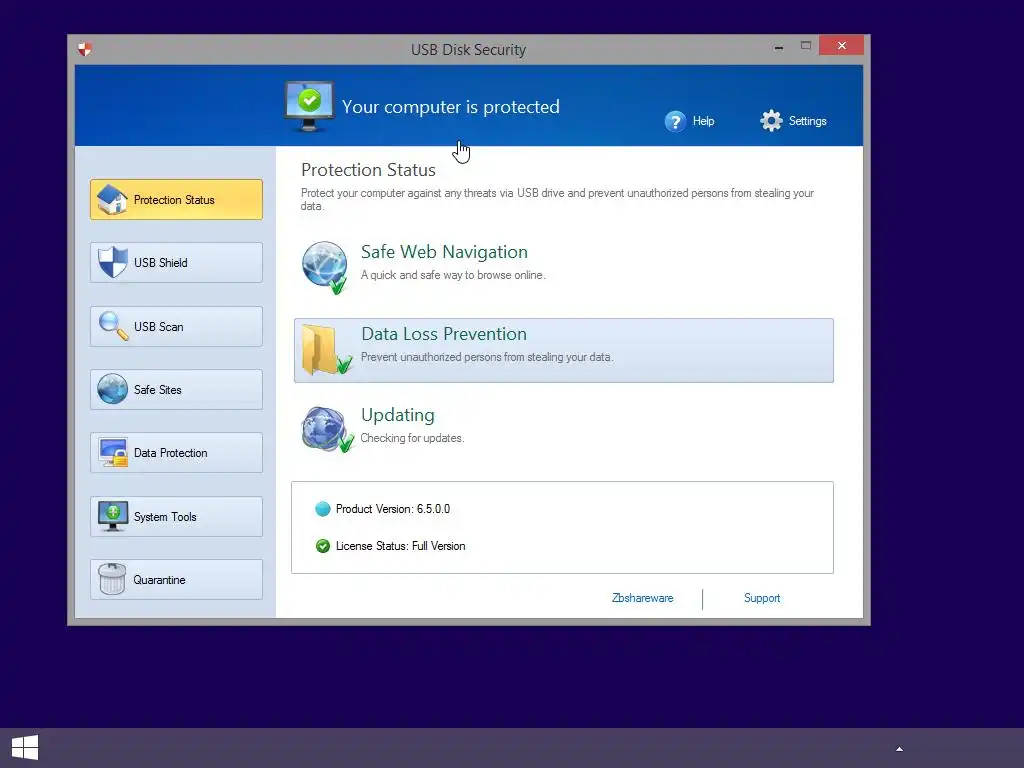
Task: Click the green License Status check icon
Action: [323, 546]
